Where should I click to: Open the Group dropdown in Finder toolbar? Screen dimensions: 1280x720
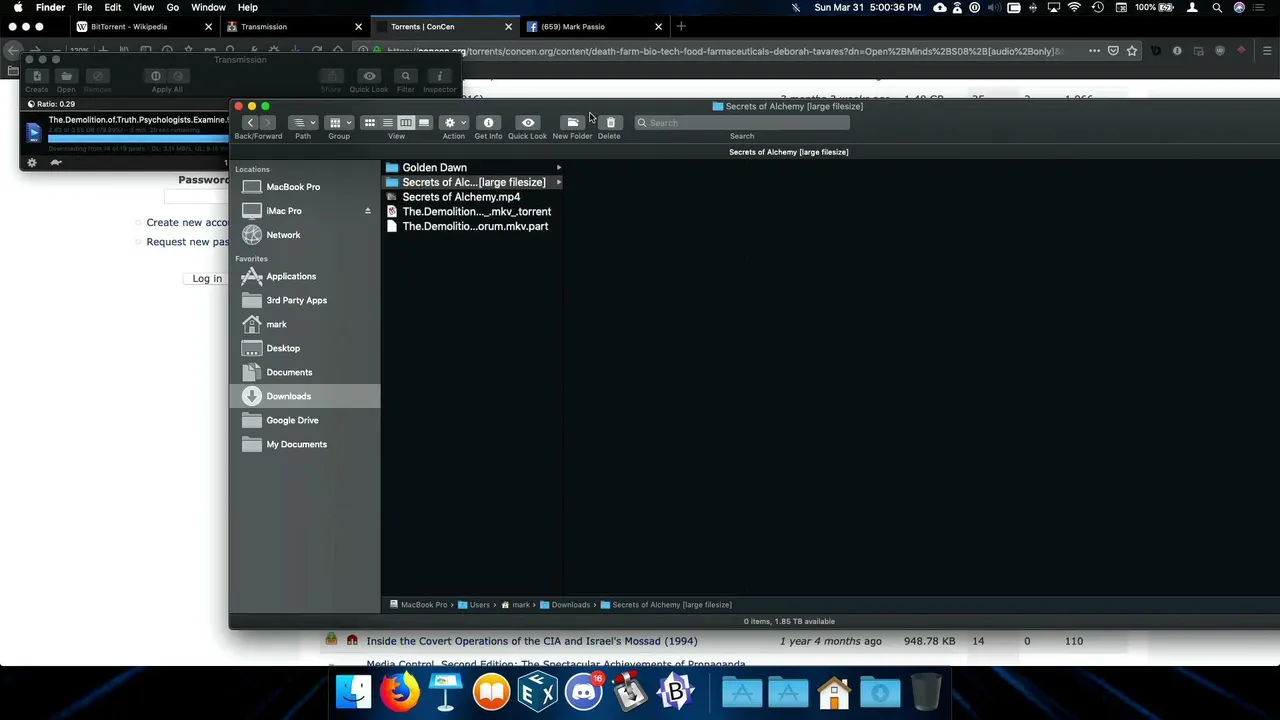click(339, 123)
